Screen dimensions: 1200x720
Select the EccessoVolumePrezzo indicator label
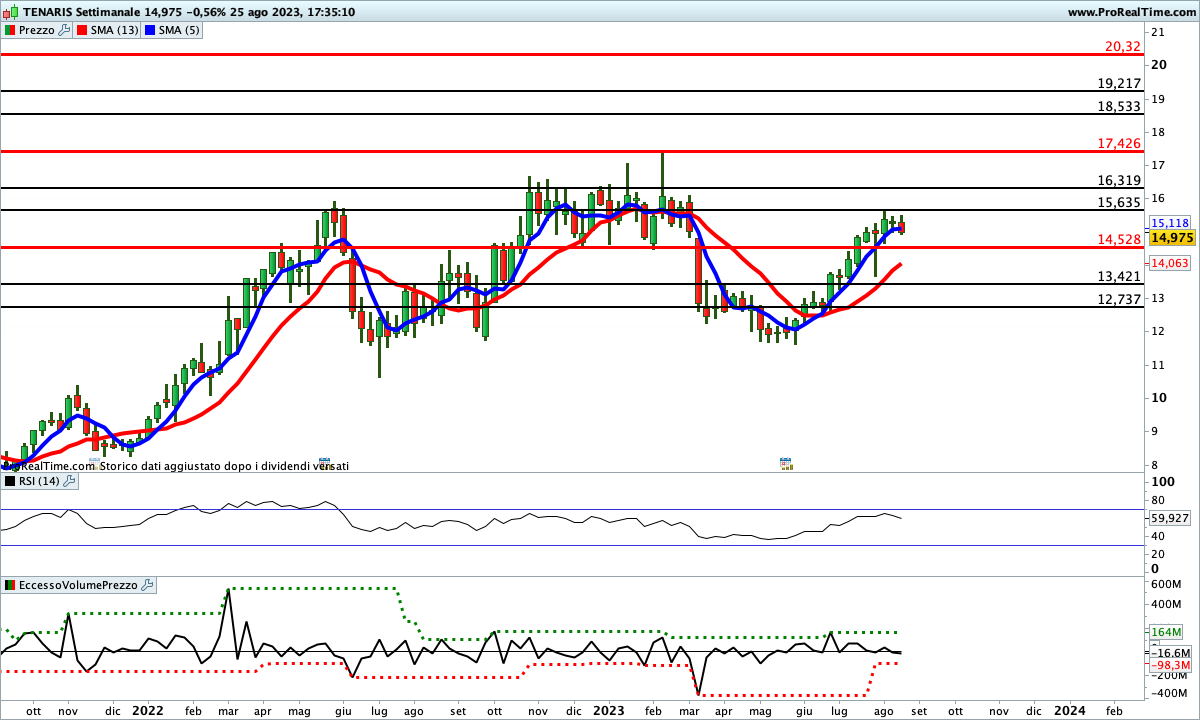[x=78, y=585]
